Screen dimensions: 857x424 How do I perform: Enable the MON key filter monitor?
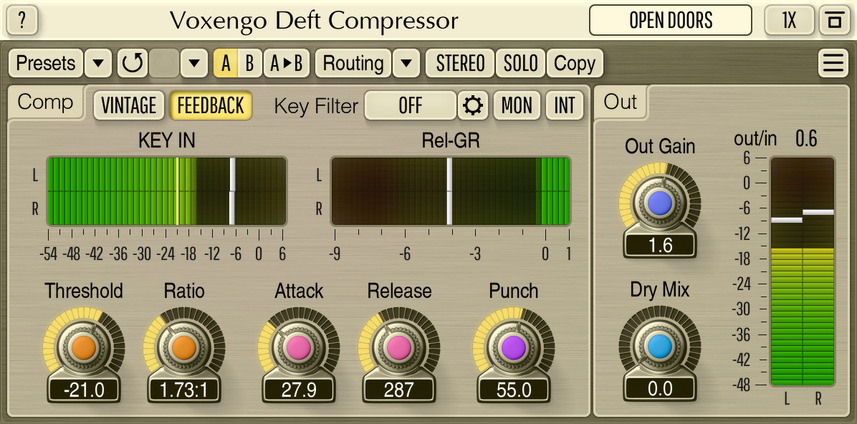tap(517, 105)
